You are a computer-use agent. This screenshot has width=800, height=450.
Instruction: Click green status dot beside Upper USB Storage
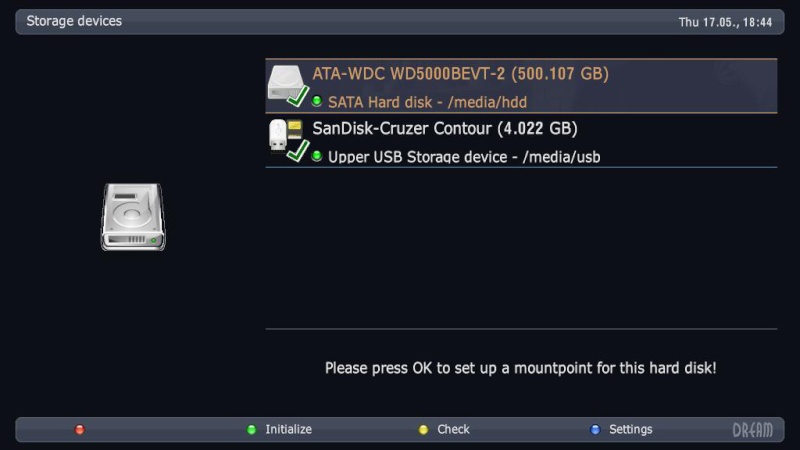pos(317,156)
